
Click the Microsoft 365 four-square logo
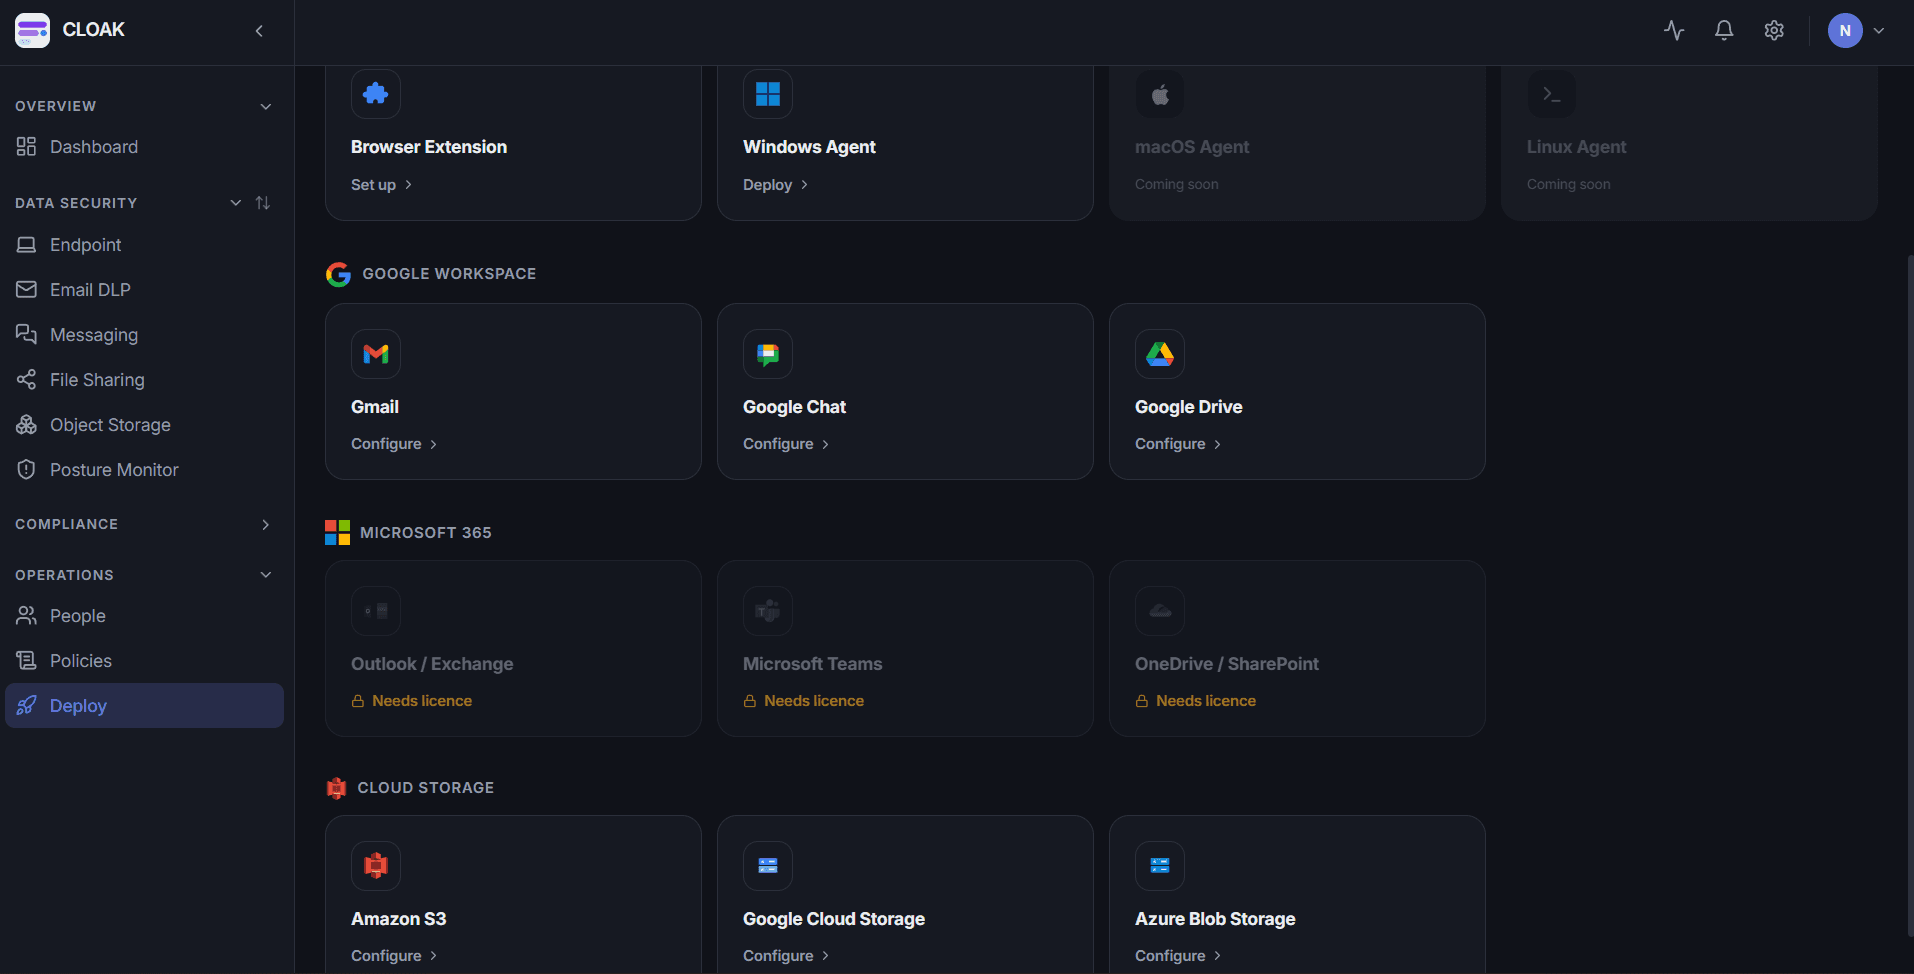point(337,532)
